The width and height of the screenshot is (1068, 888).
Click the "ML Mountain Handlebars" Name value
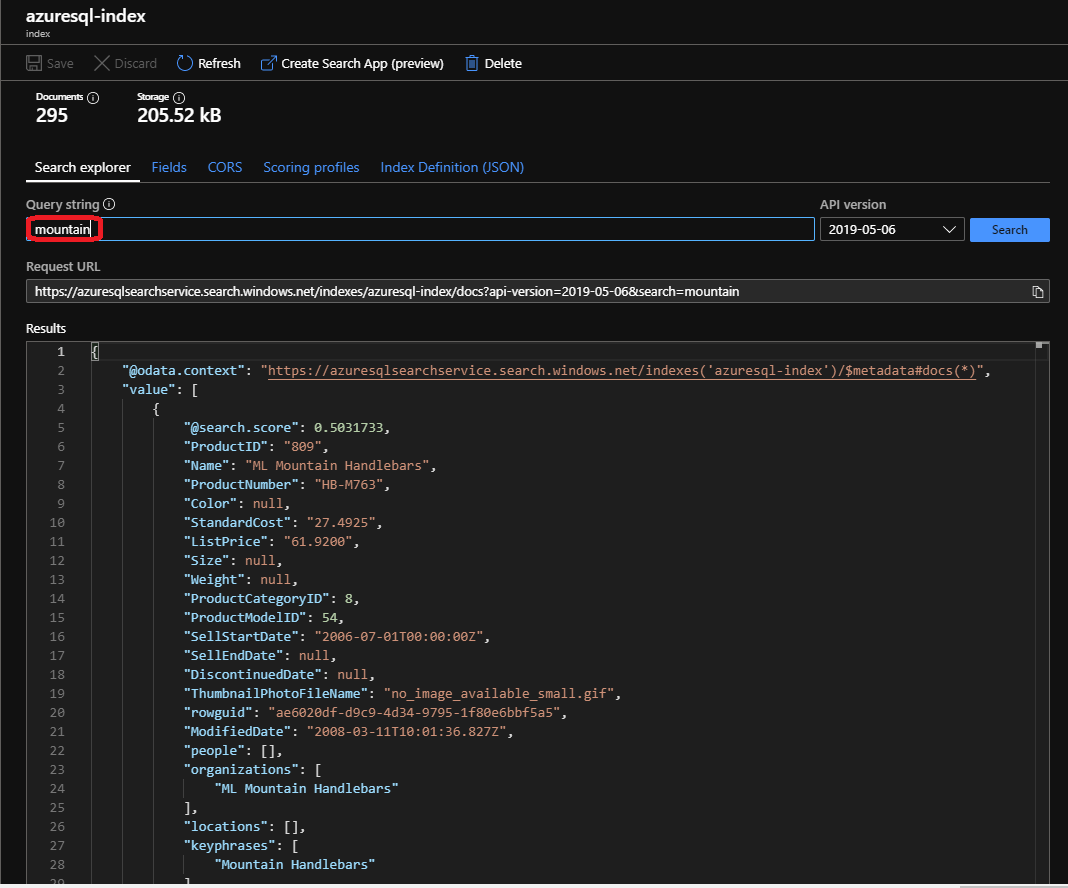click(x=337, y=466)
